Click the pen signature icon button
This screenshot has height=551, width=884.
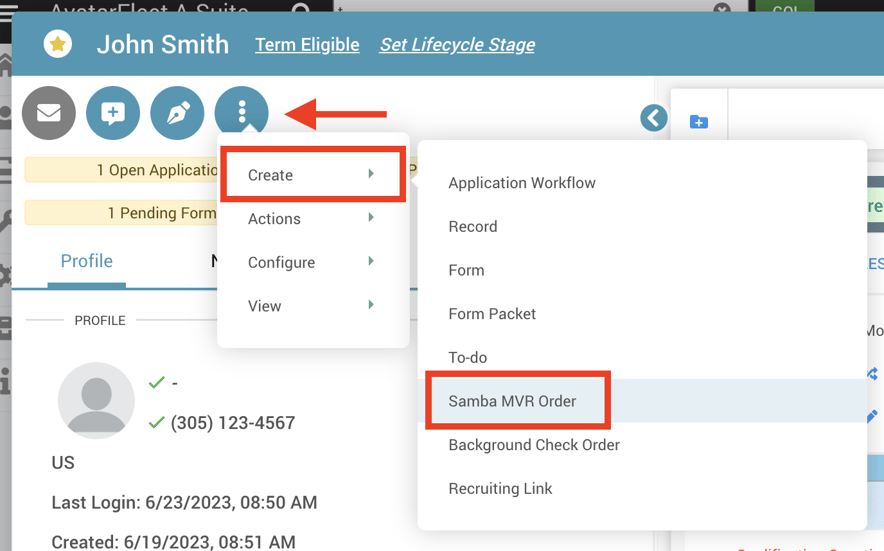point(177,113)
